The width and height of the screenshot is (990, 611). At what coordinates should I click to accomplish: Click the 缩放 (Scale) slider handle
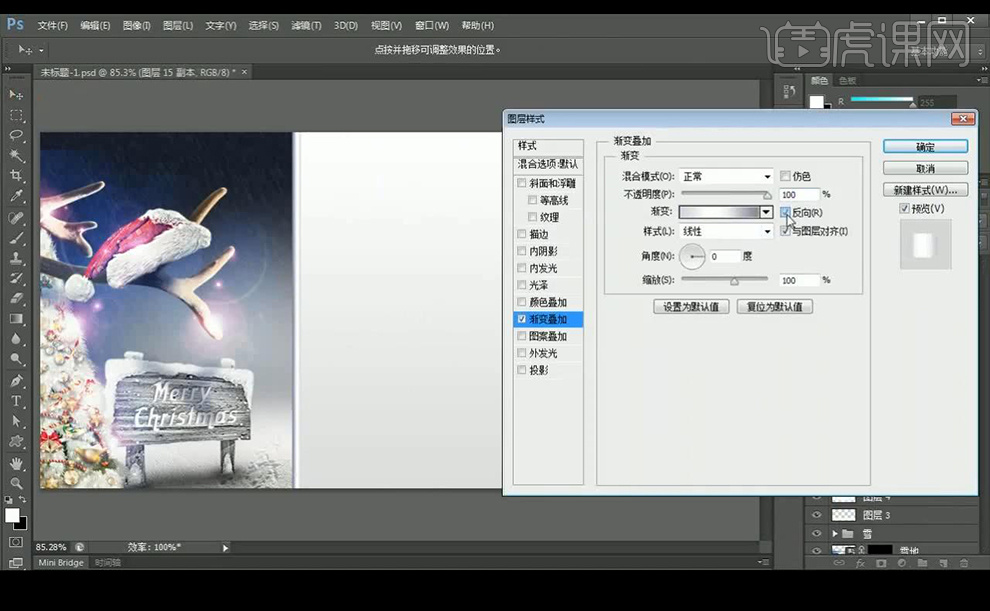[x=734, y=282]
